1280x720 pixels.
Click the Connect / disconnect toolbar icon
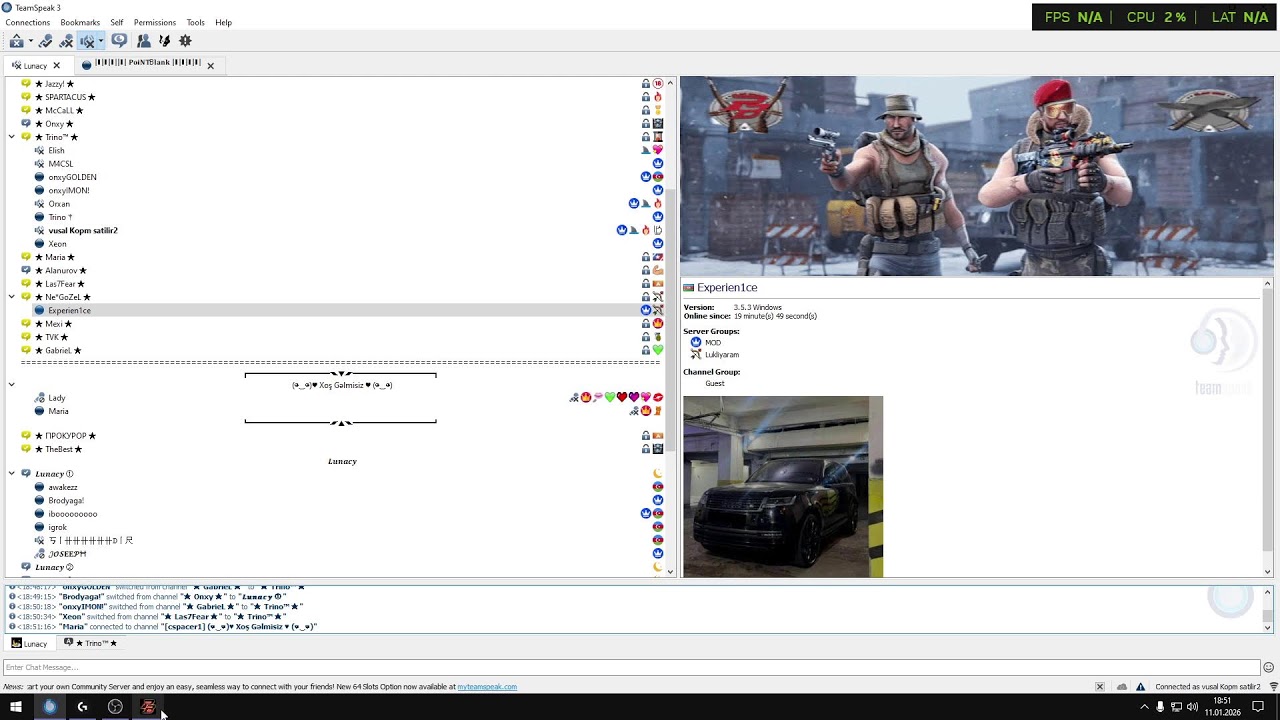16,41
